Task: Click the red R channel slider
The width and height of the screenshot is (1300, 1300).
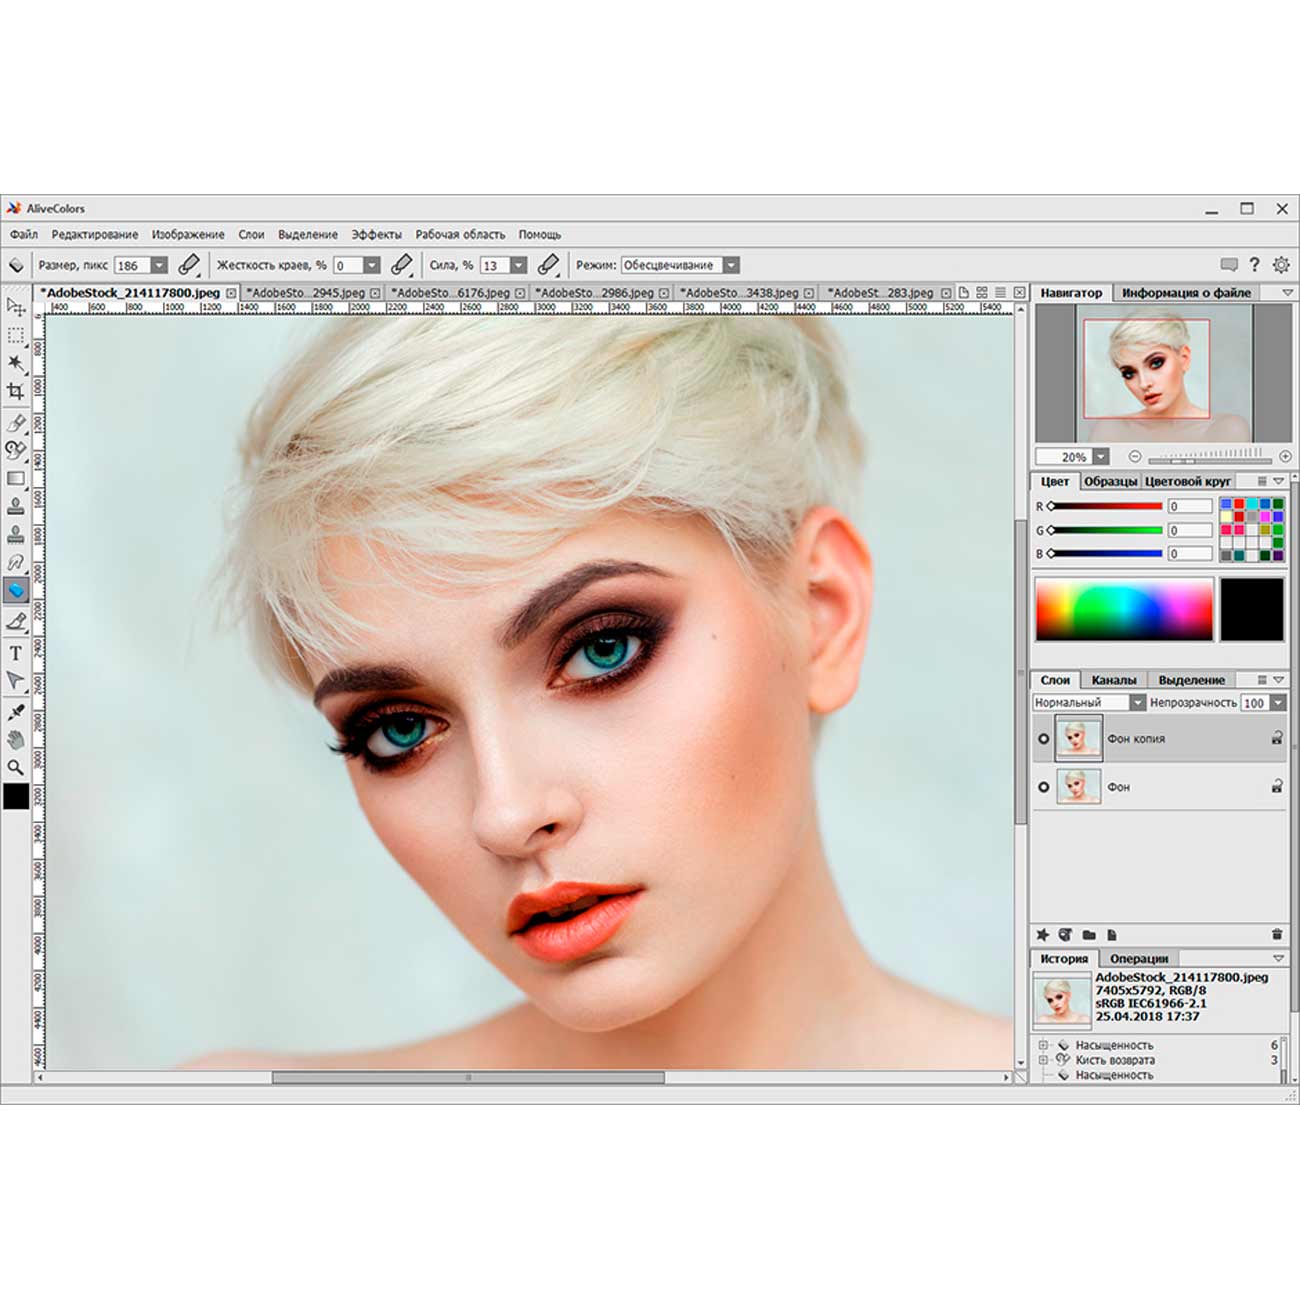Action: click(1105, 506)
